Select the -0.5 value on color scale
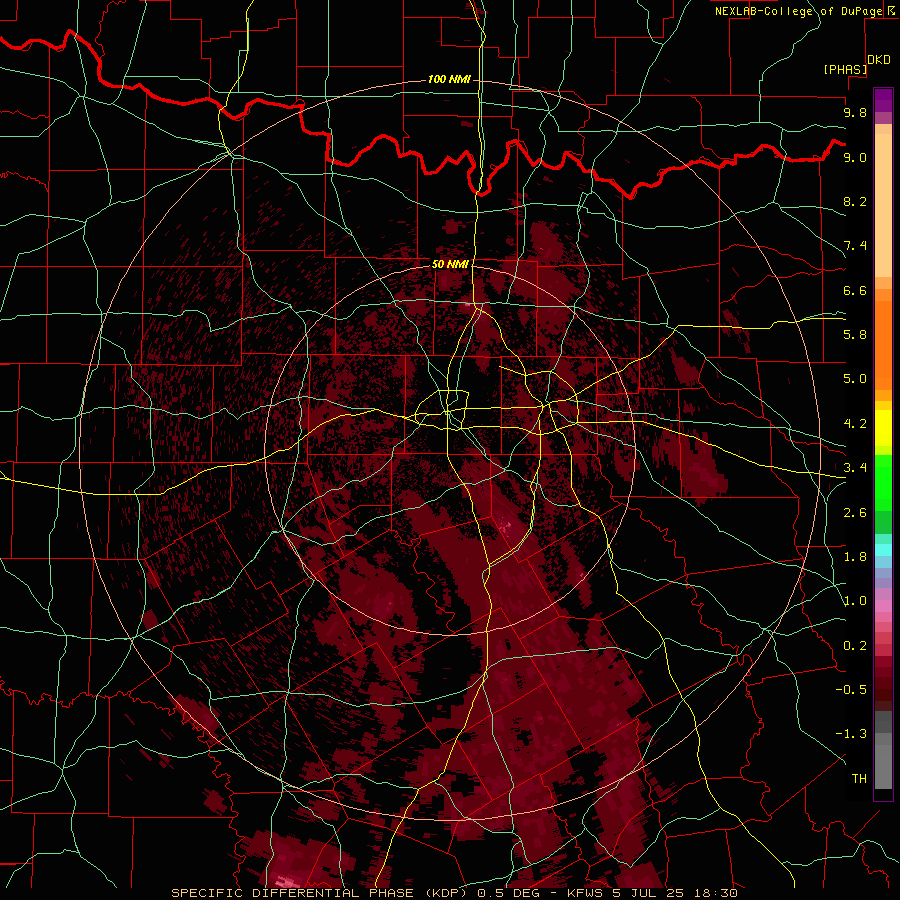Screen dimensions: 900x900 (x=851, y=690)
